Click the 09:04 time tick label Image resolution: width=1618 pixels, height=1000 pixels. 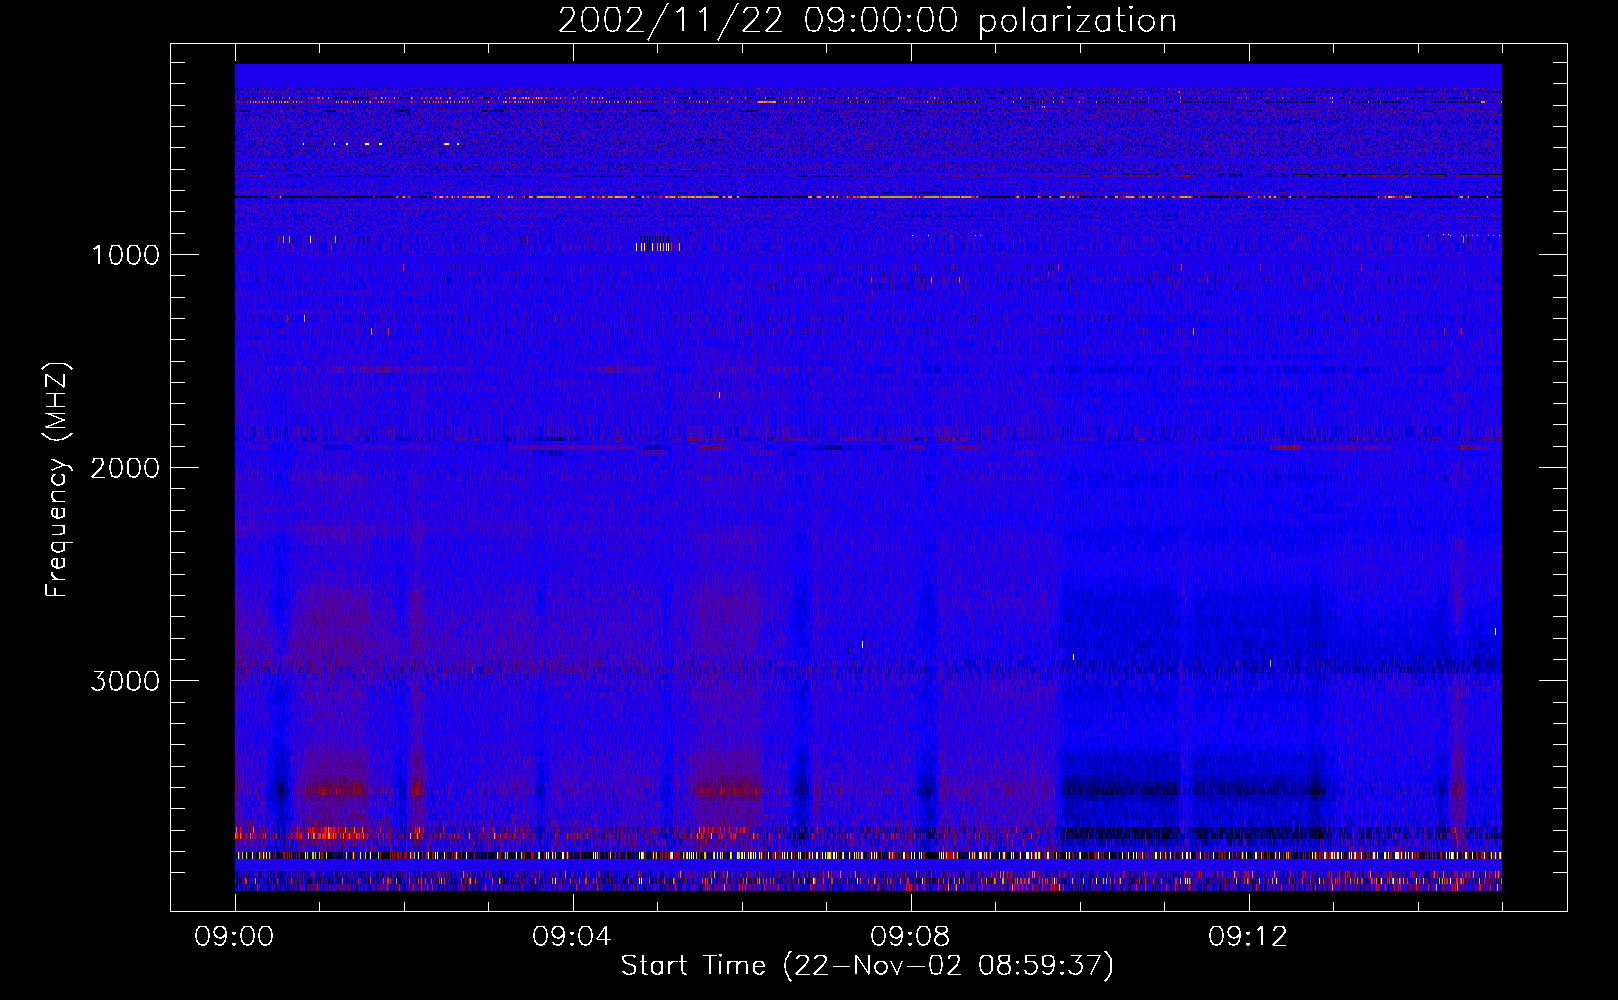click(x=572, y=937)
